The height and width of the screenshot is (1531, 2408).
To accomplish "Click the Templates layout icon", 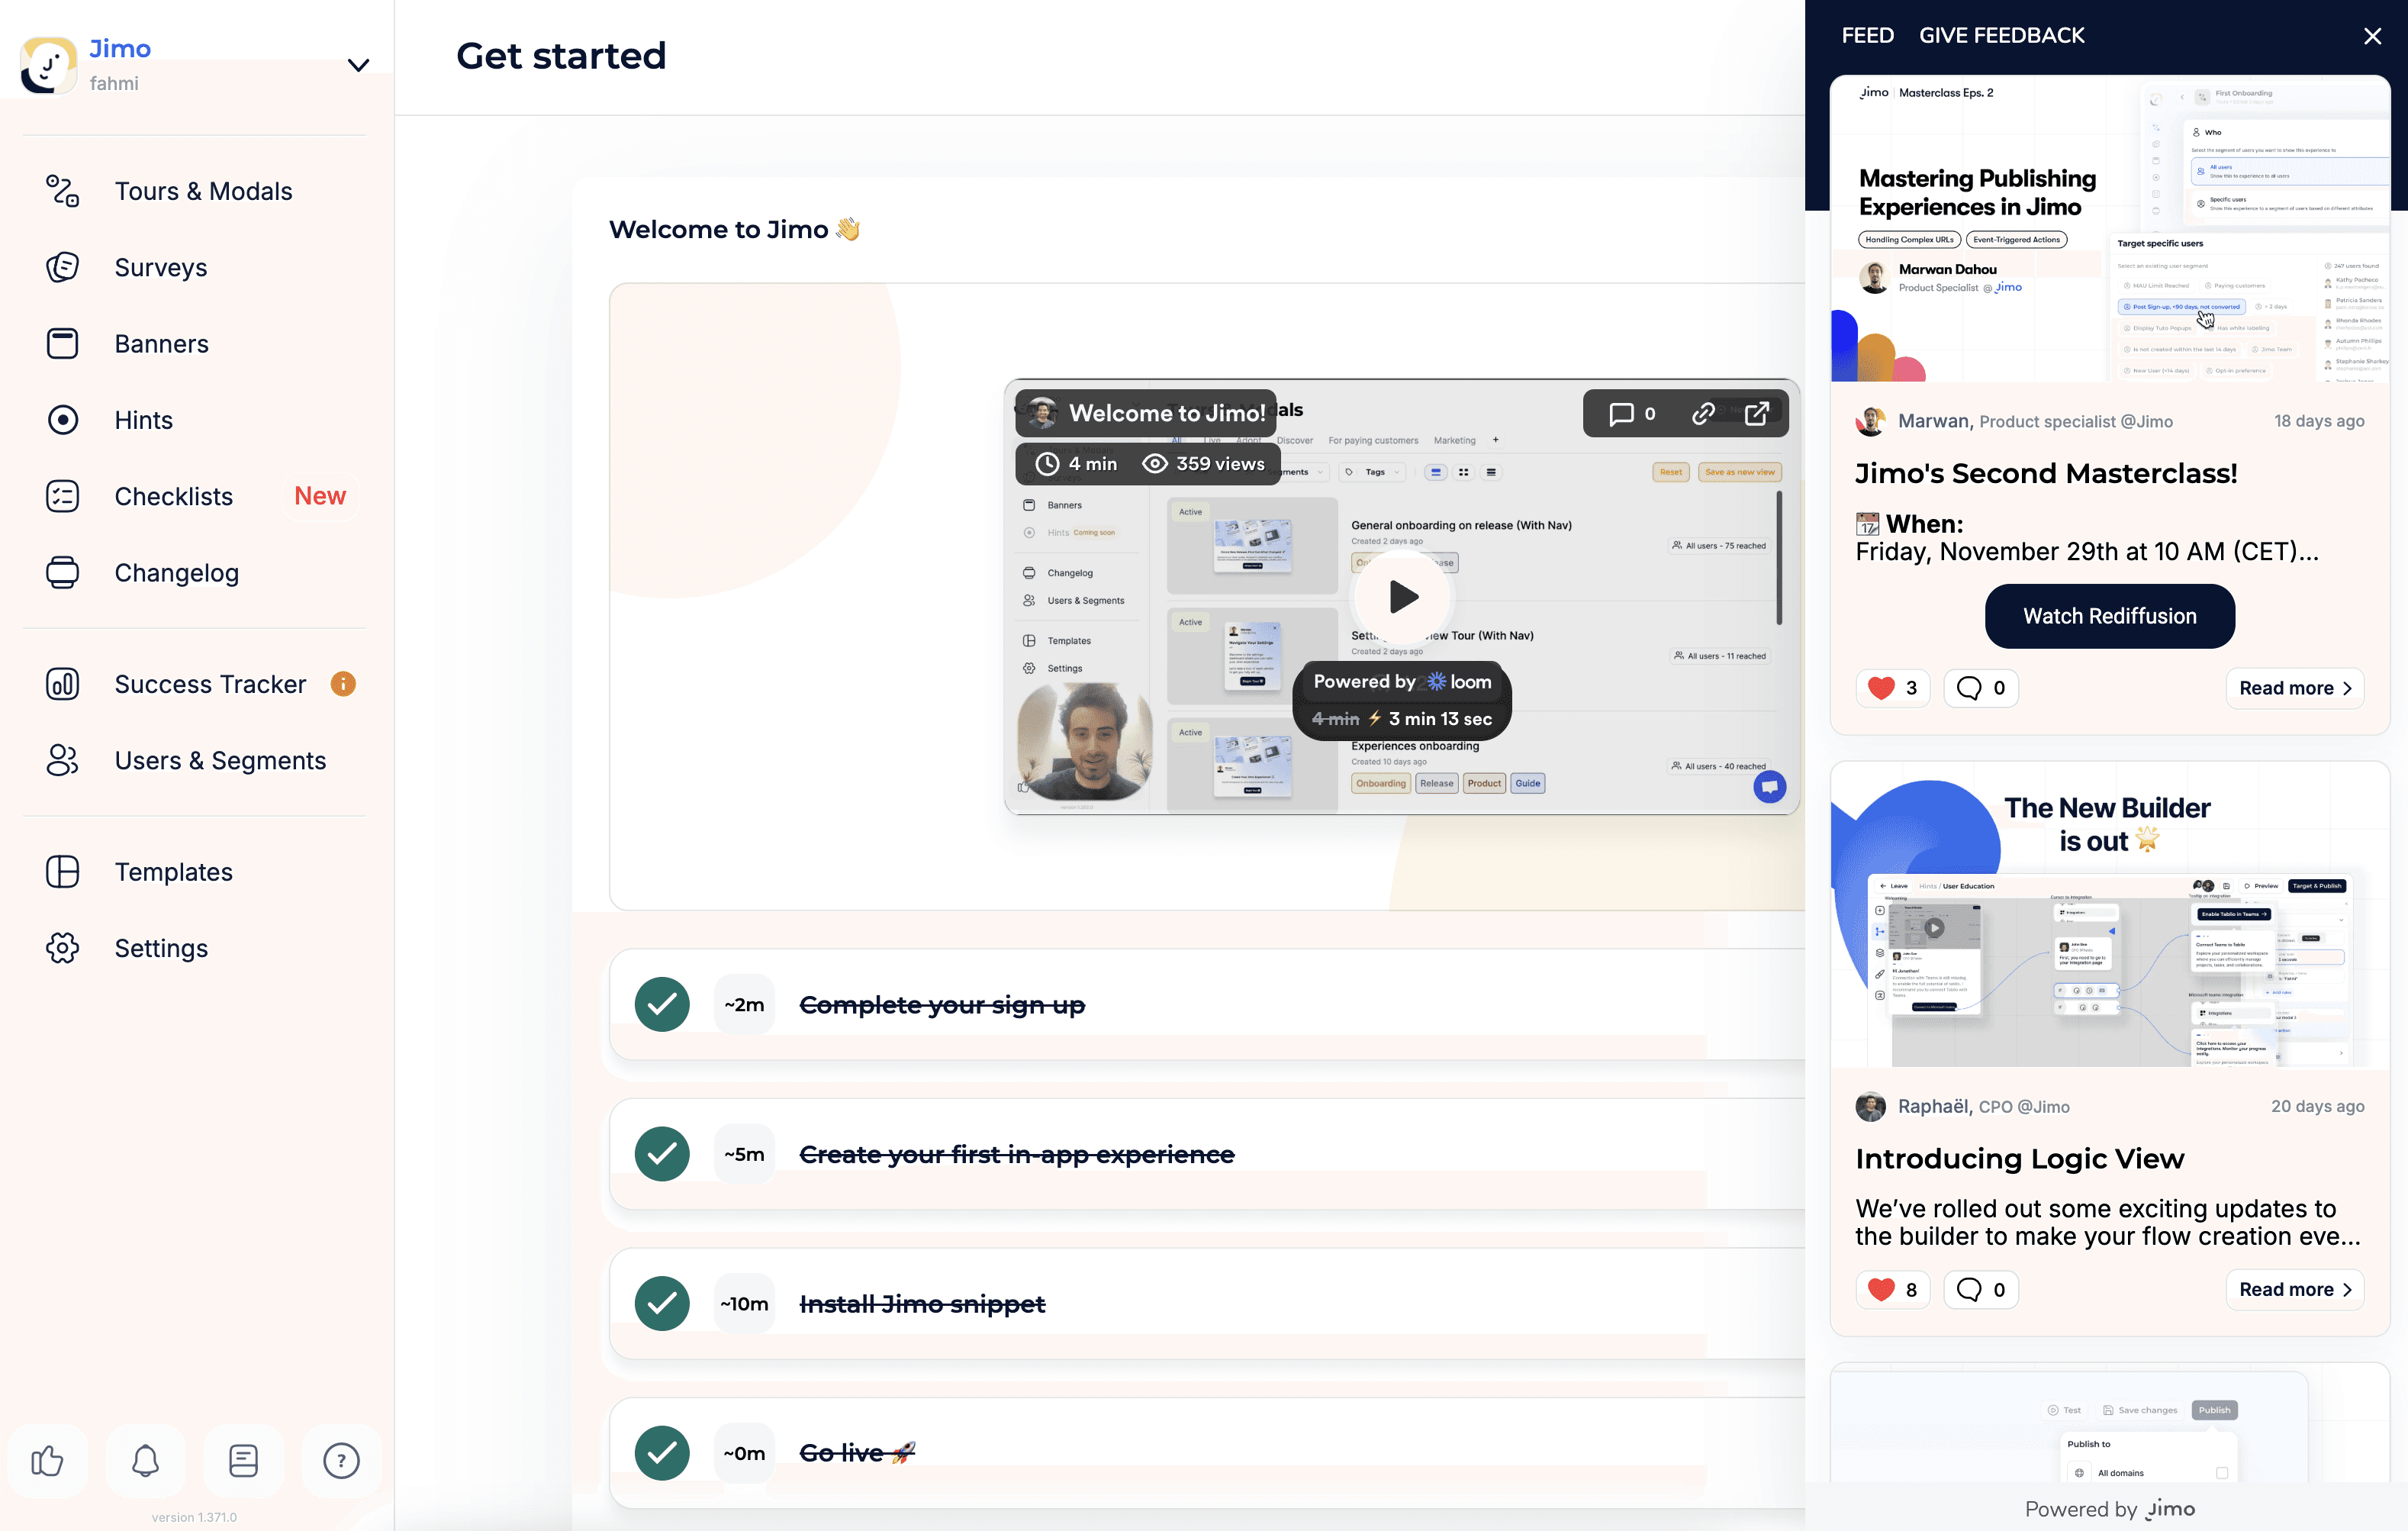I will [62, 872].
